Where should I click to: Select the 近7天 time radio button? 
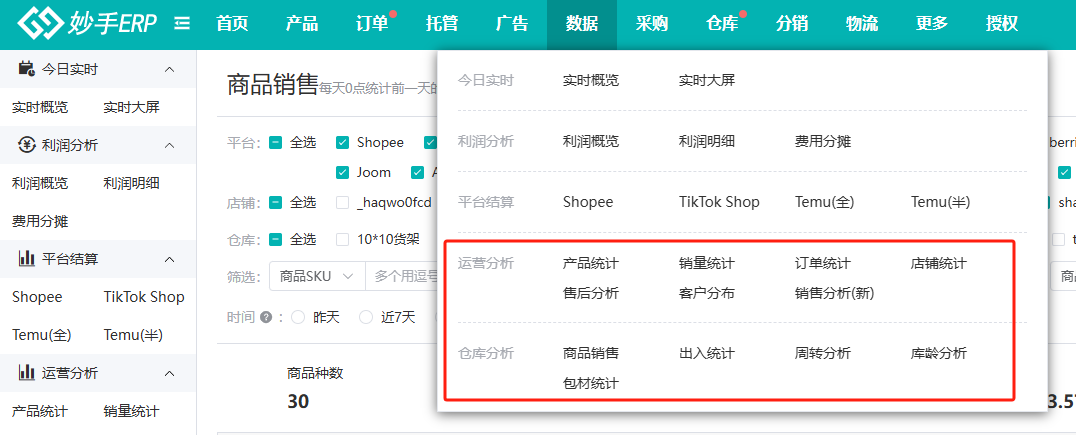point(366,317)
